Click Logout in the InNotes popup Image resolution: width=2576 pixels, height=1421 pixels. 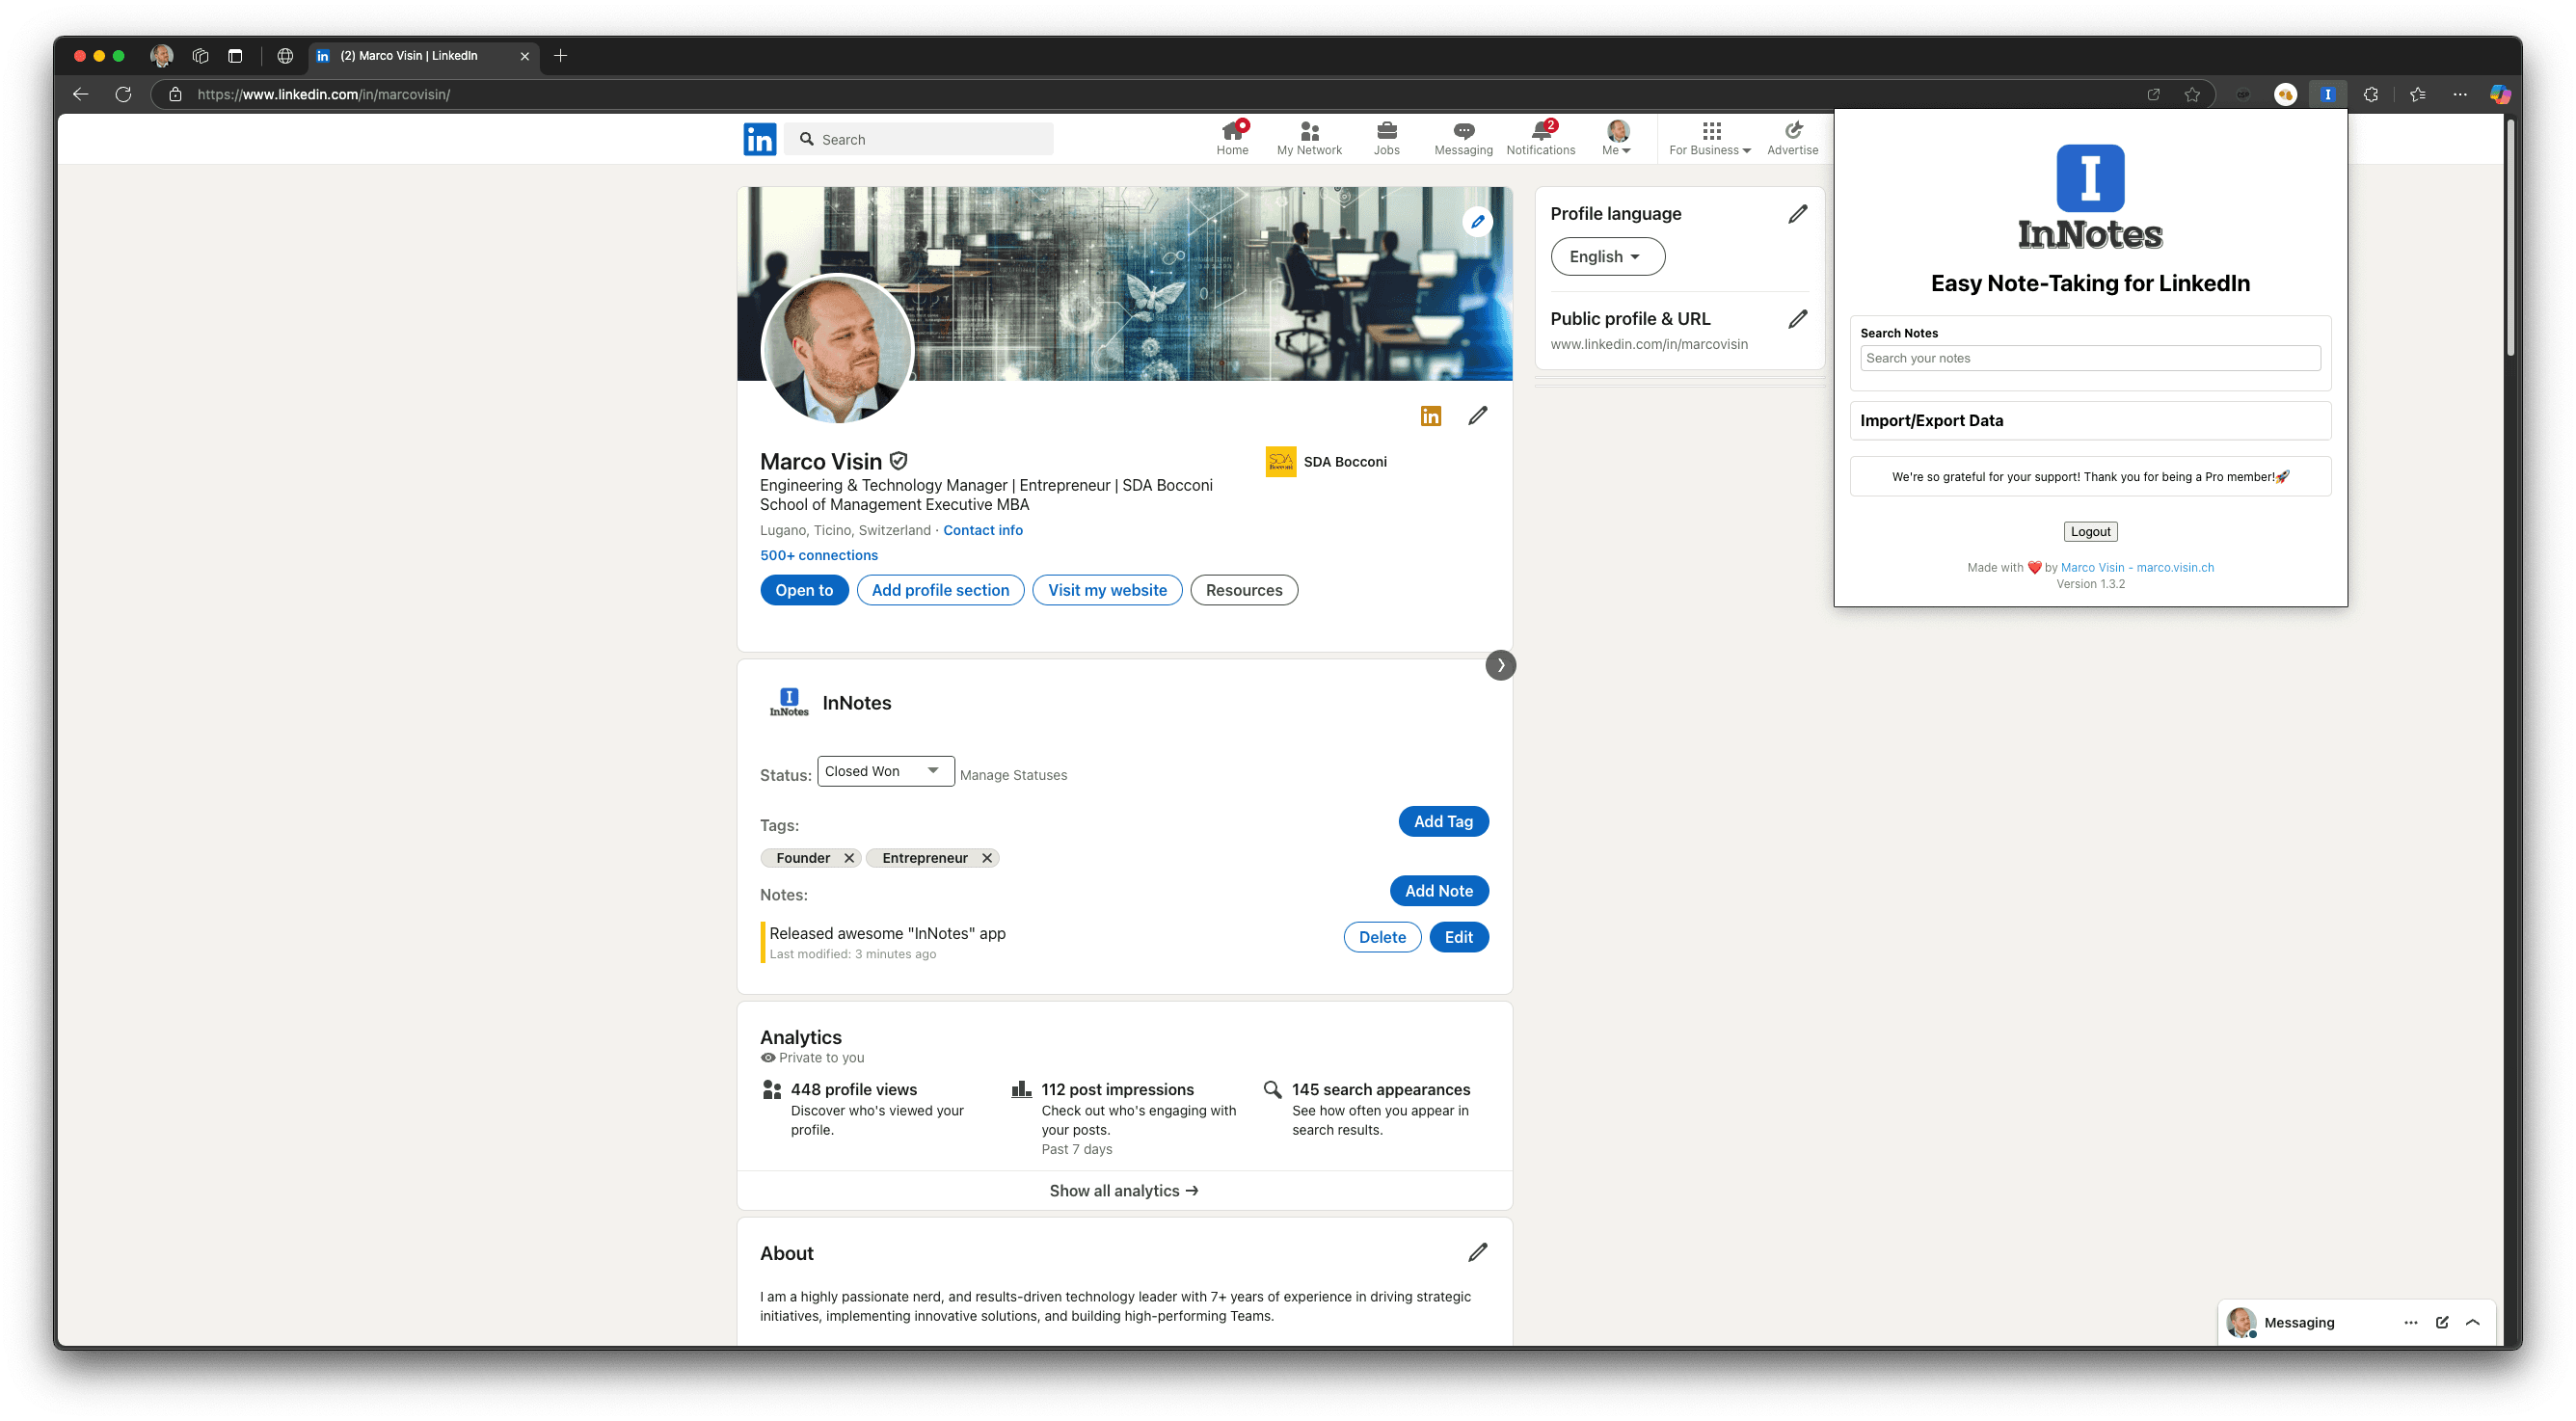pos(2090,531)
